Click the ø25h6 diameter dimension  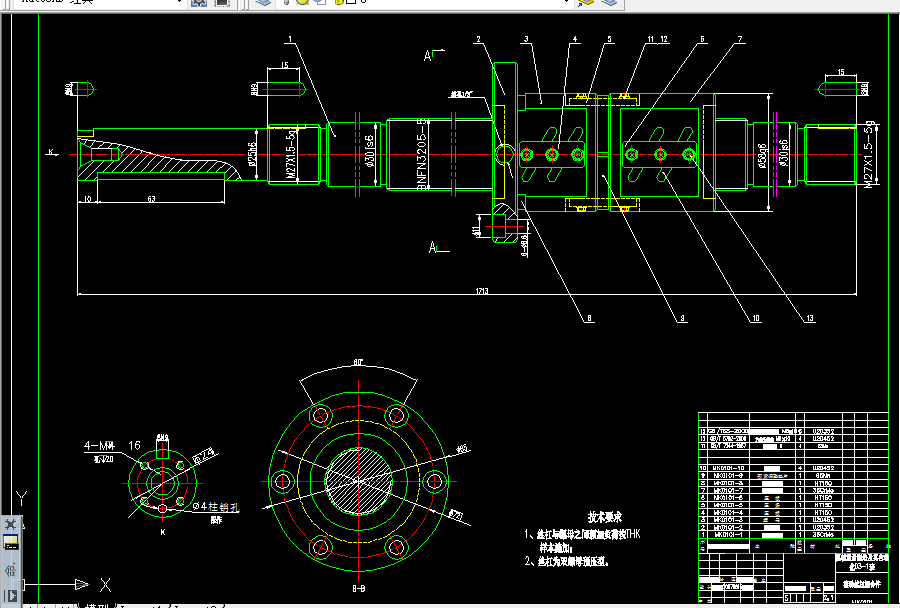[252, 154]
